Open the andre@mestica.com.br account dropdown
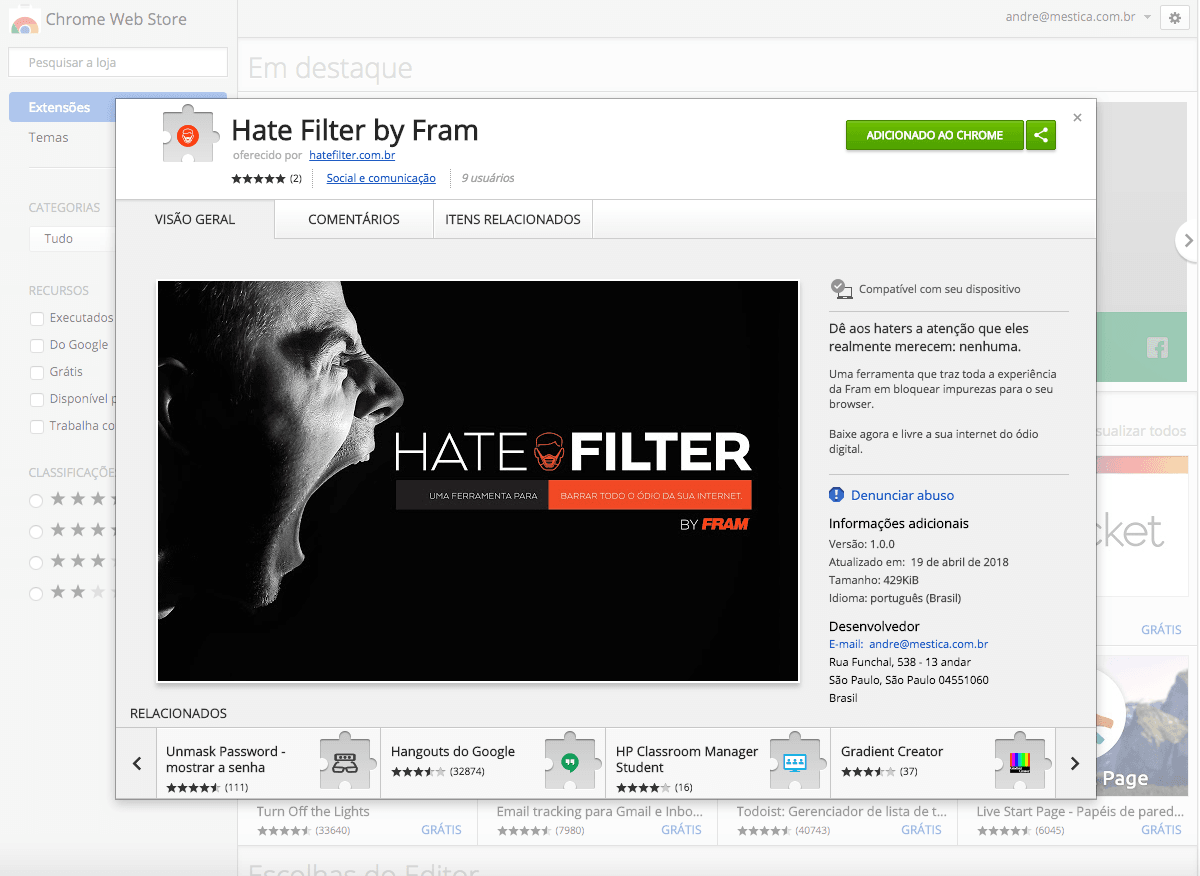This screenshot has width=1200, height=876. [x=1079, y=17]
